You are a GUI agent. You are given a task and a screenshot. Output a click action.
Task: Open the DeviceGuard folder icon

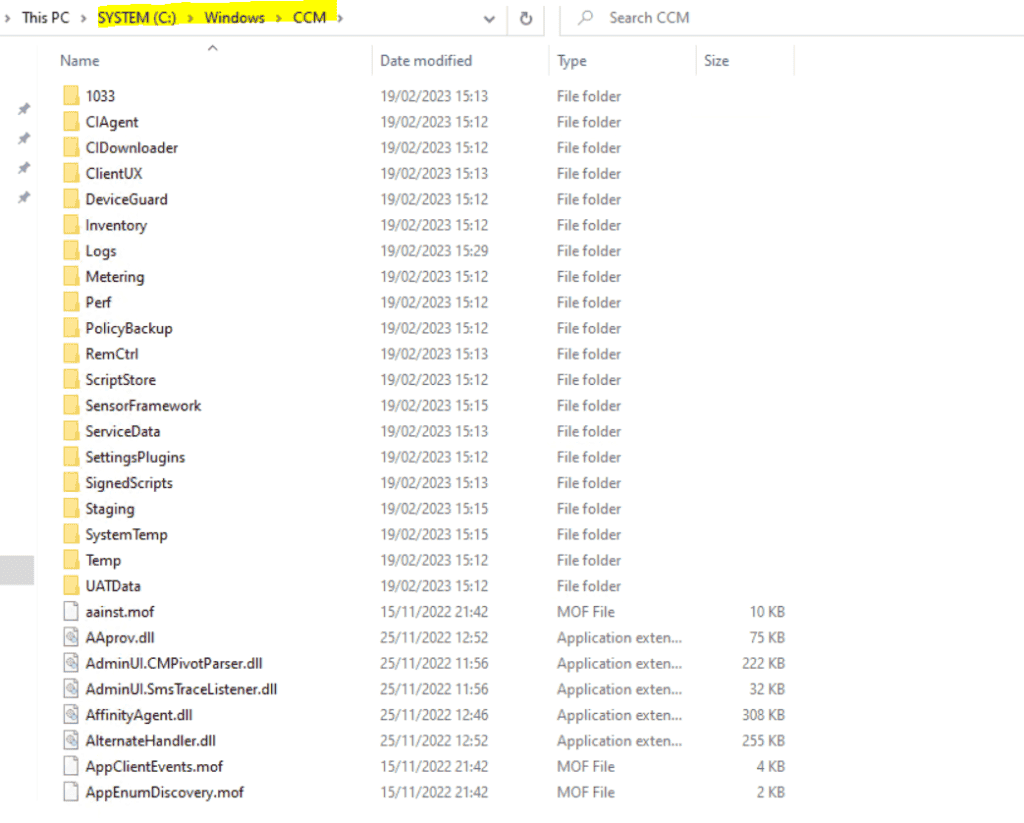pyautogui.click(x=70, y=198)
